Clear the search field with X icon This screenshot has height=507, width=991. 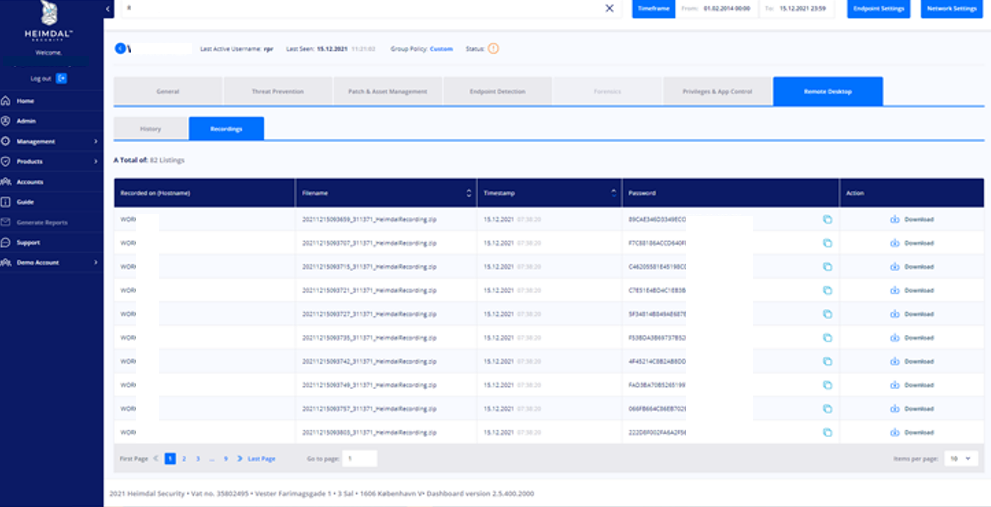pyautogui.click(x=609, y=8)
